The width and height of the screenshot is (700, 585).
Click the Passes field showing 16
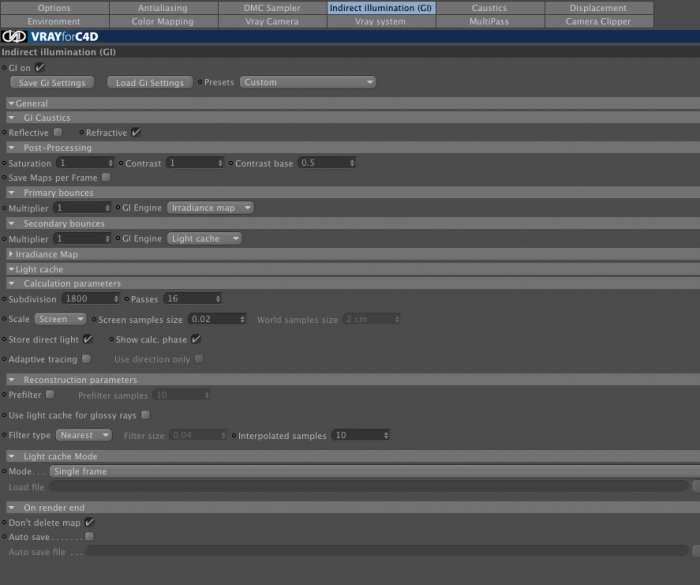click(x=192, y=299)
